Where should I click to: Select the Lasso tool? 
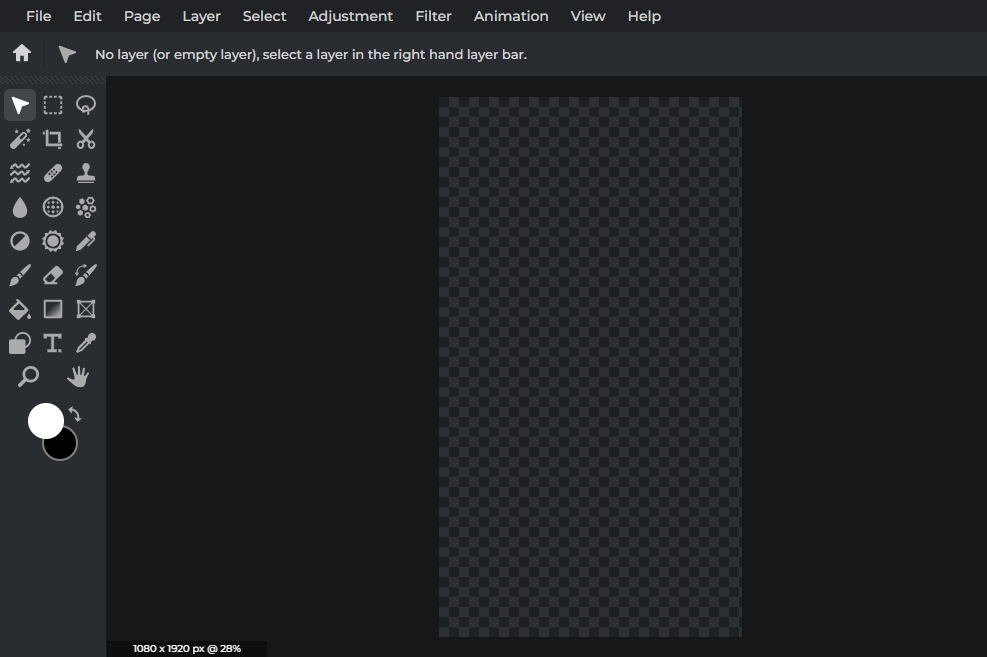(86, 105)
